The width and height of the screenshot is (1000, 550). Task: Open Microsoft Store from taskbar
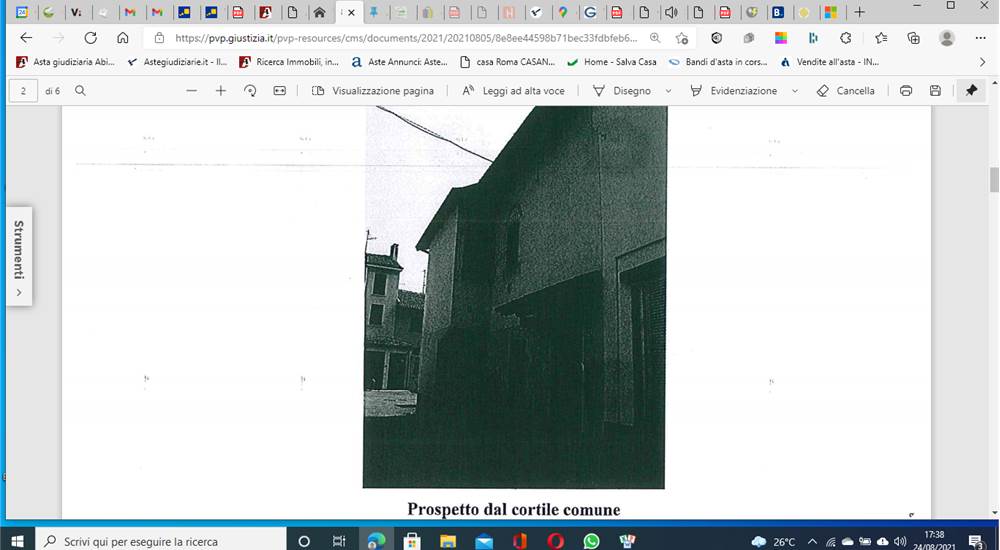click(x=412, y=541)
